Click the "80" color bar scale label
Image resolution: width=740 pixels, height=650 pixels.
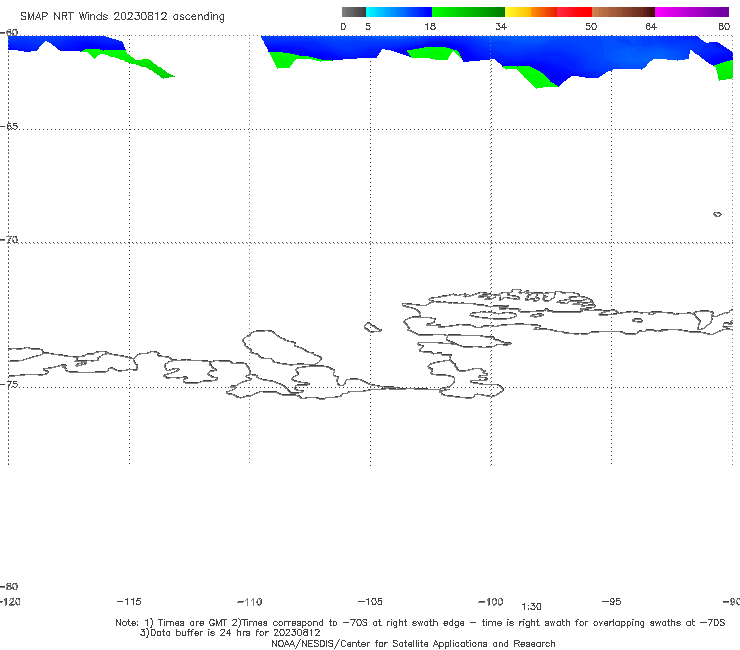pos(724,27)
